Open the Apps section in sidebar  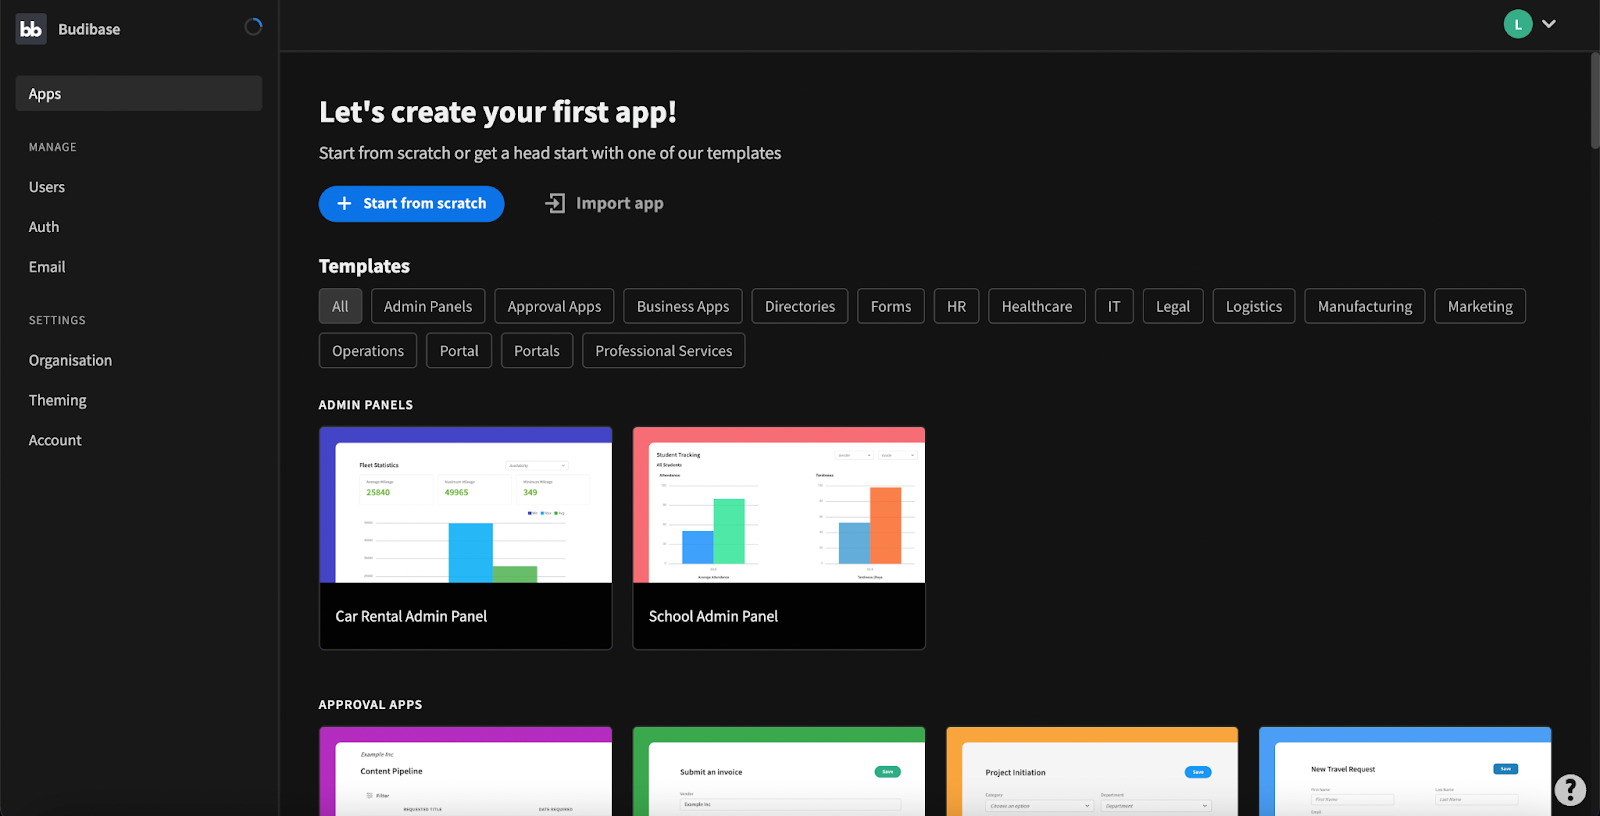[x=139, y=94]
